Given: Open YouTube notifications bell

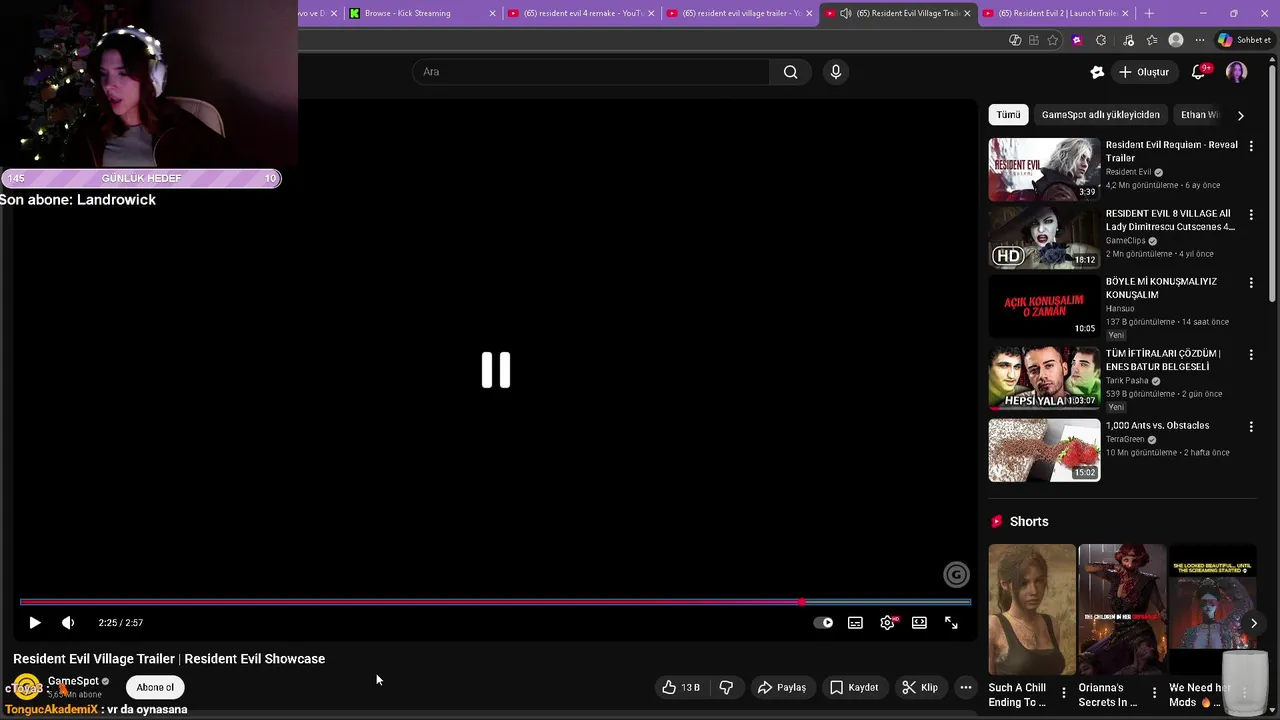Looking at the screenshot, I should (x=1198, y=72).
